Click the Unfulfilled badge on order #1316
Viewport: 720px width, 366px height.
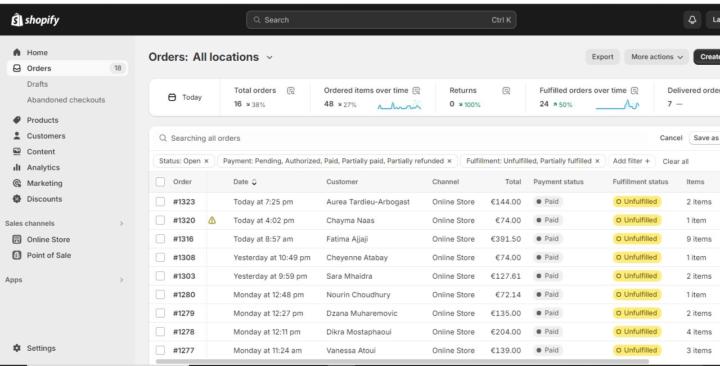(637, 239)
